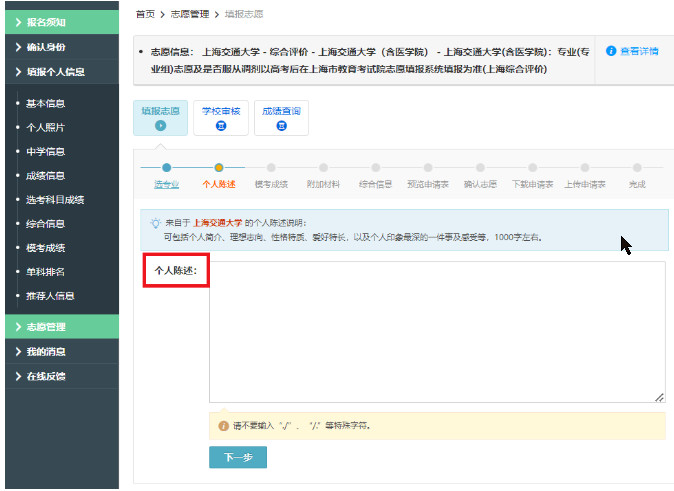Click the 查看详情 link

click(639, 51)
